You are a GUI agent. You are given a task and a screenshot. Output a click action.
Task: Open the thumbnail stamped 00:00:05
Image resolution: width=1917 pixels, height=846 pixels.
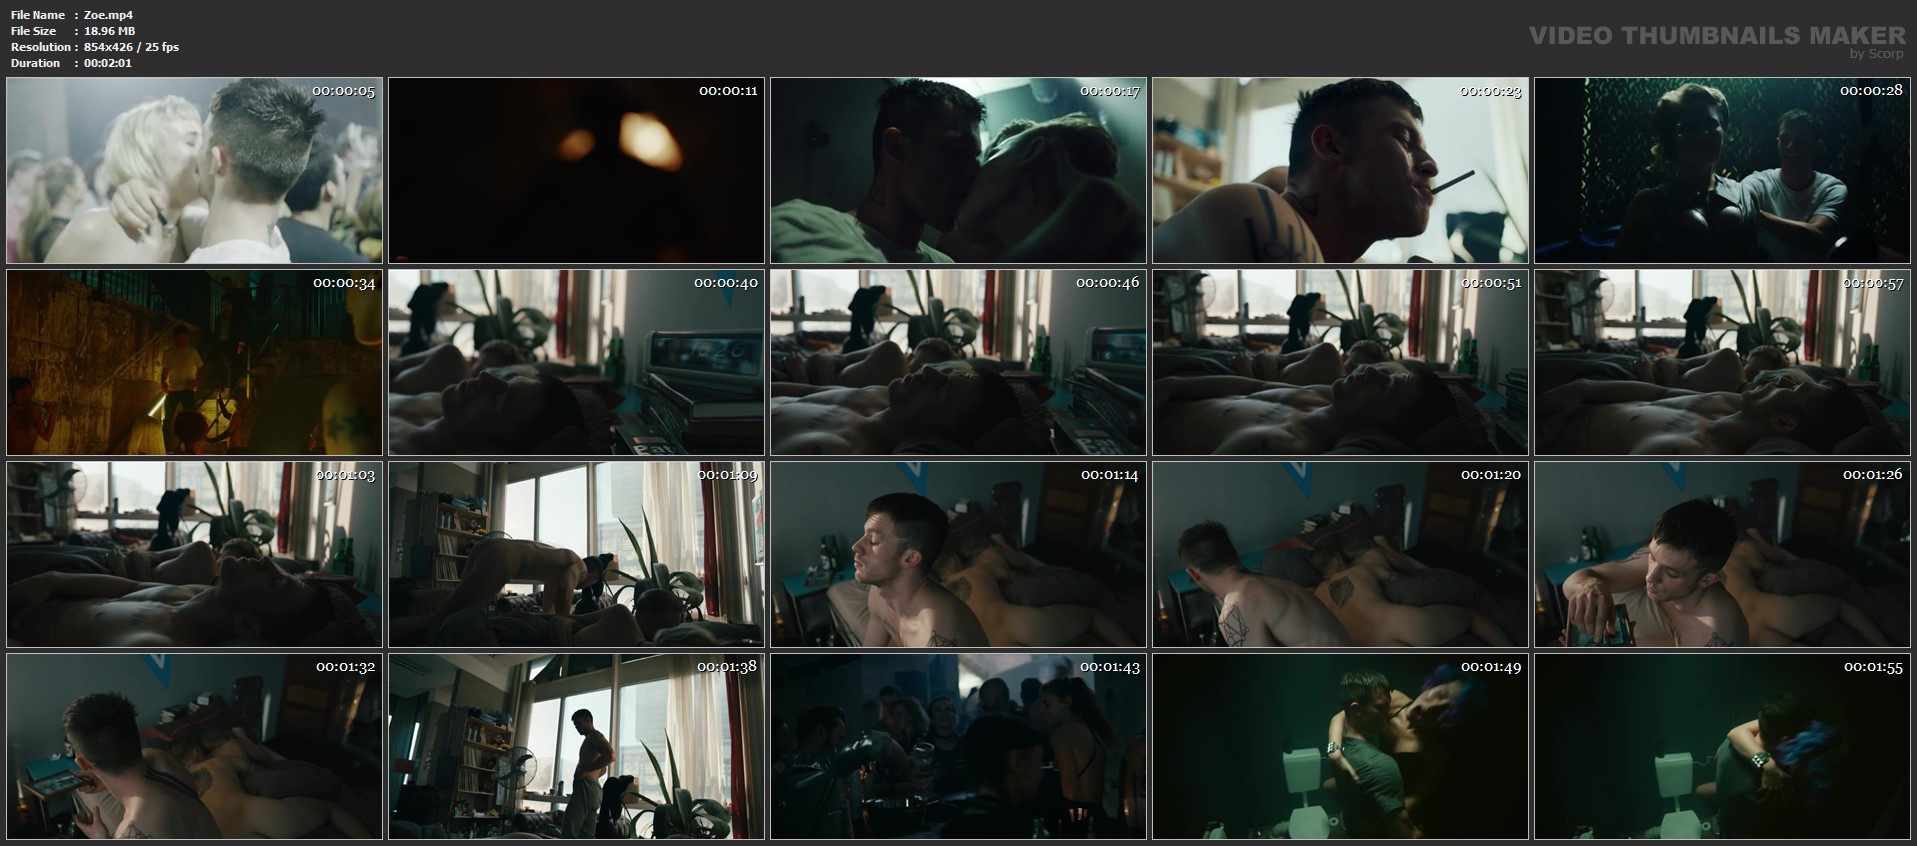coord(194,170)
